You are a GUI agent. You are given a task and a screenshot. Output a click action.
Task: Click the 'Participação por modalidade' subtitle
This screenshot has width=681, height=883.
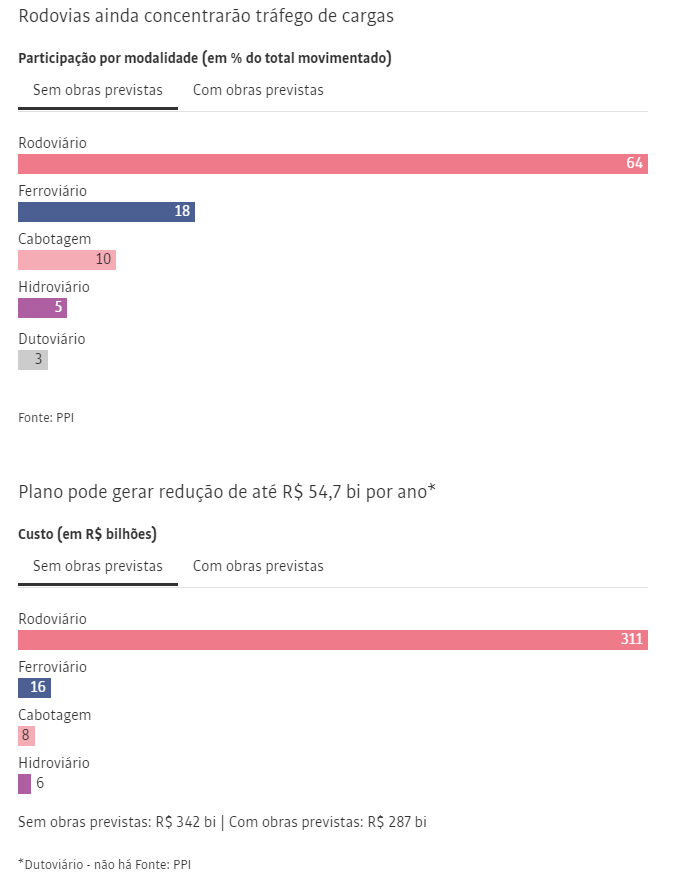click(204, 58)
